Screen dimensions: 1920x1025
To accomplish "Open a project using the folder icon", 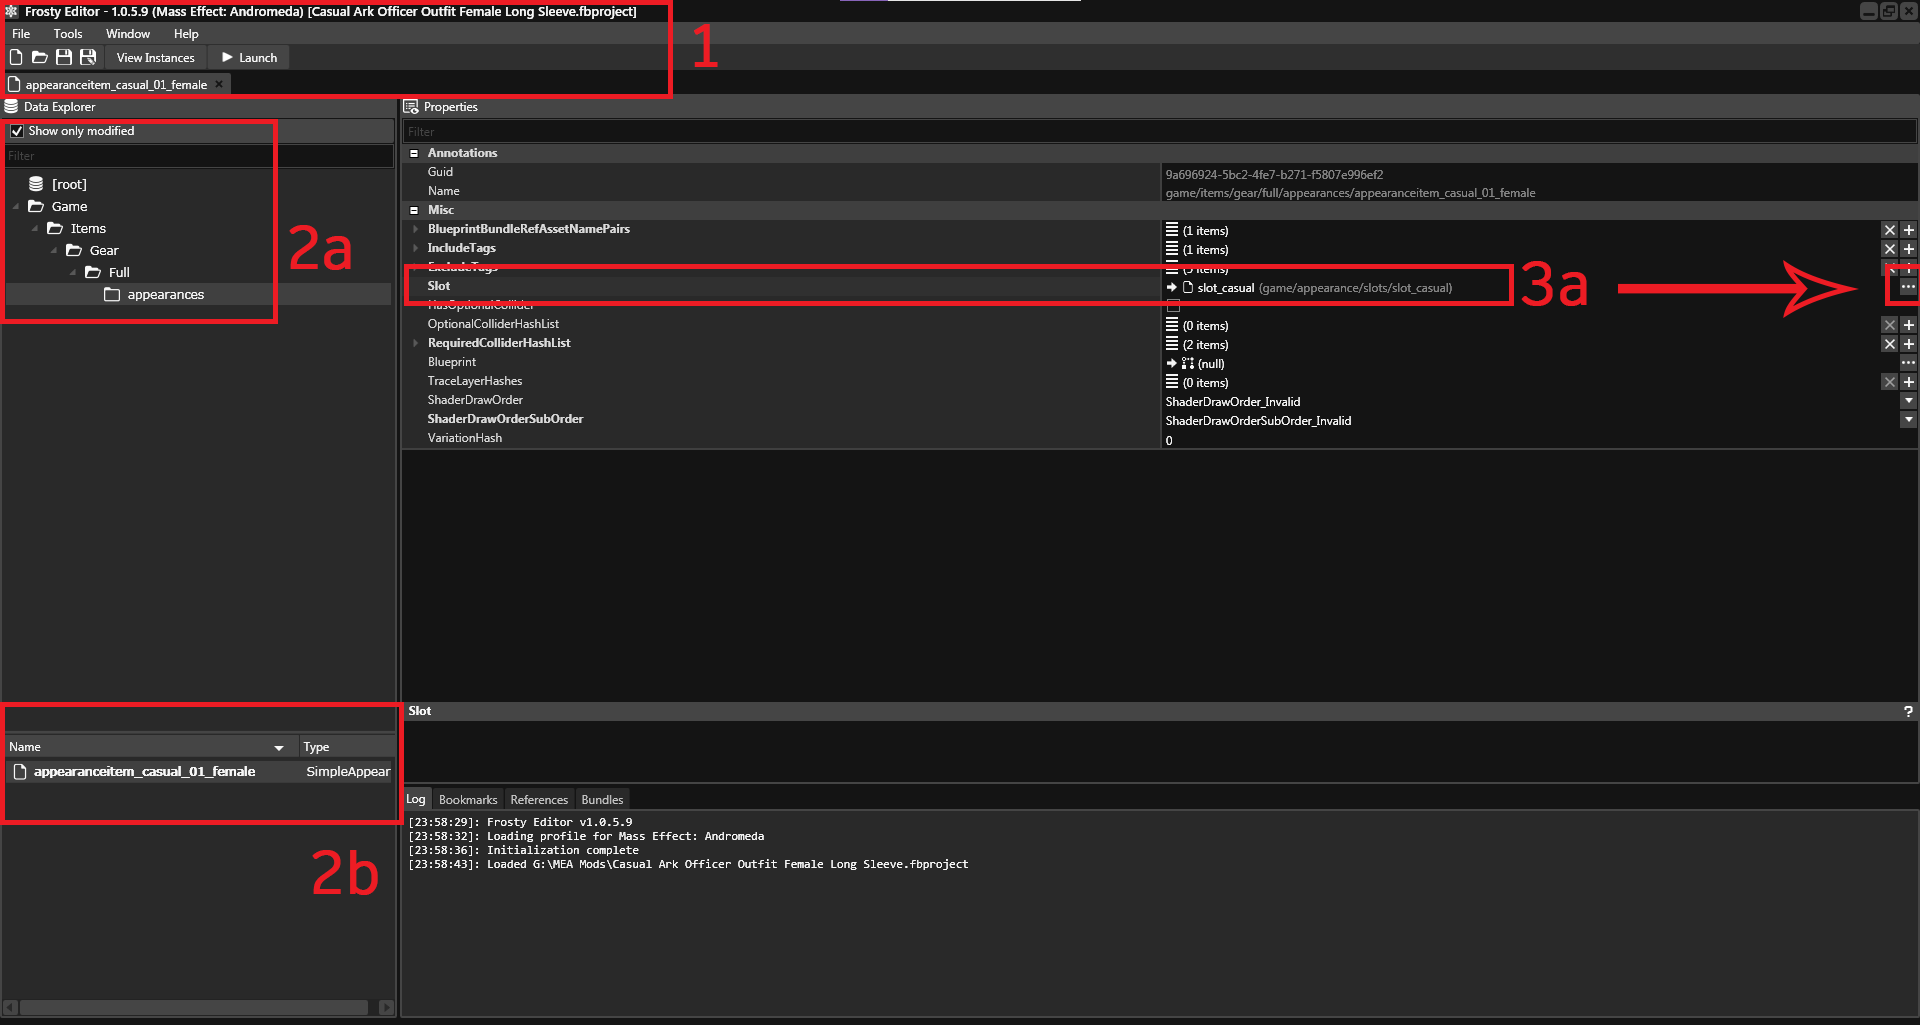I will [x=40, y=57].
